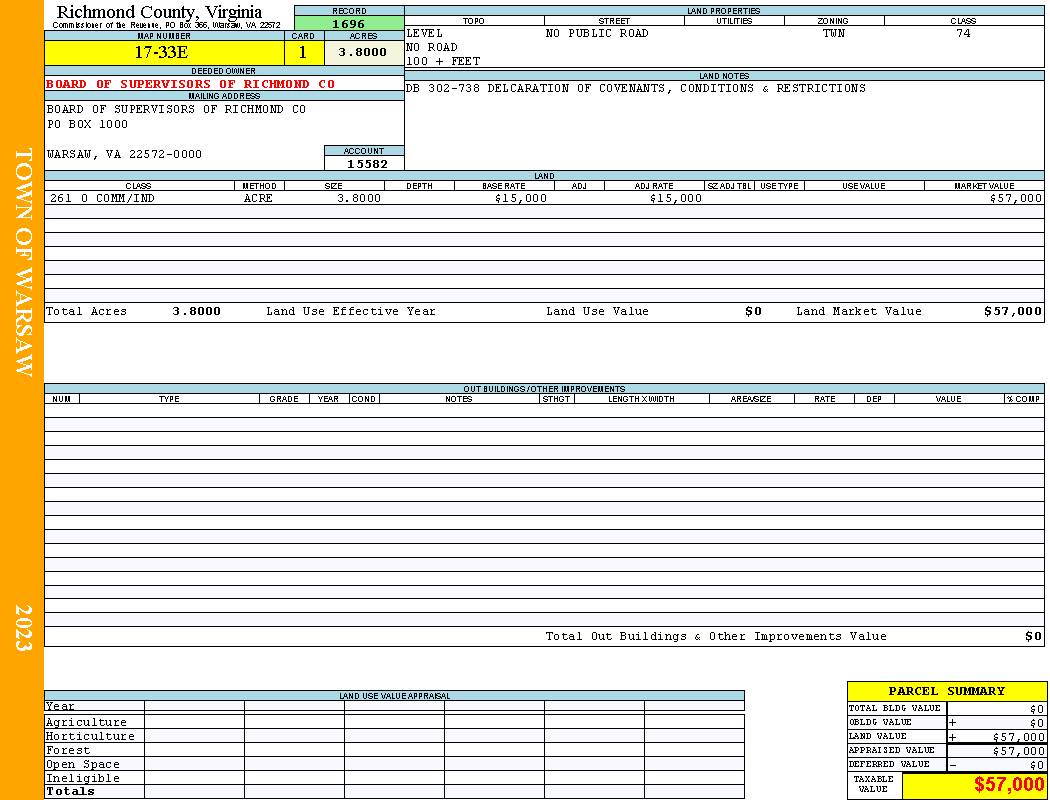Click the PO BOX 1000 mailing line
This screenshot has height=800, width=1050.
pos(87,125)
